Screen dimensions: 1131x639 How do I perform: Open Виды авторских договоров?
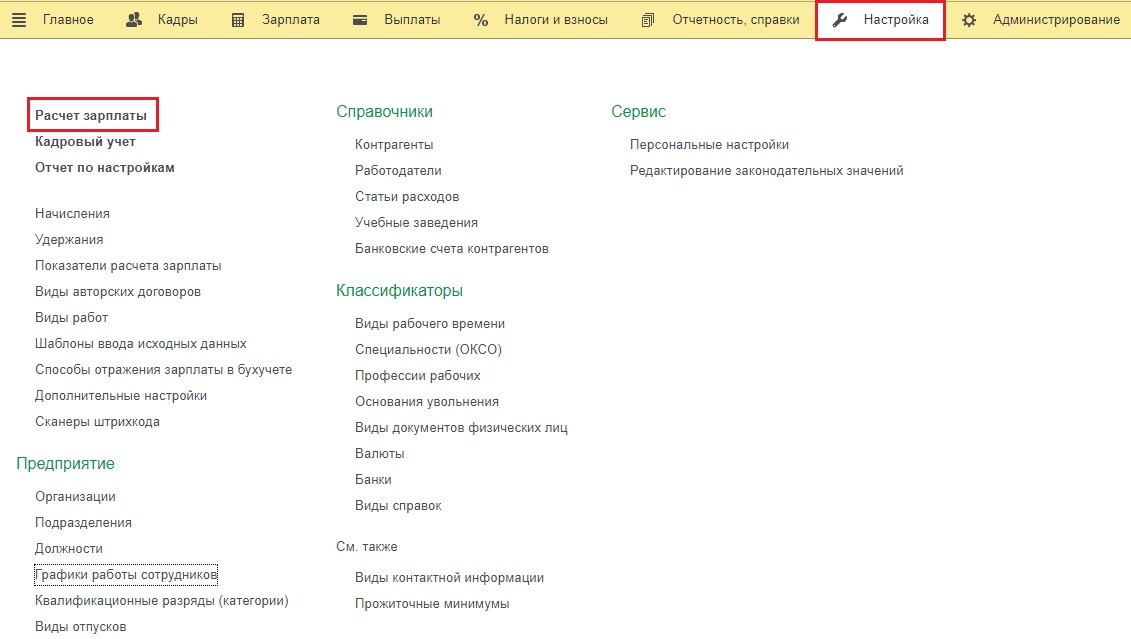point(118,291)
